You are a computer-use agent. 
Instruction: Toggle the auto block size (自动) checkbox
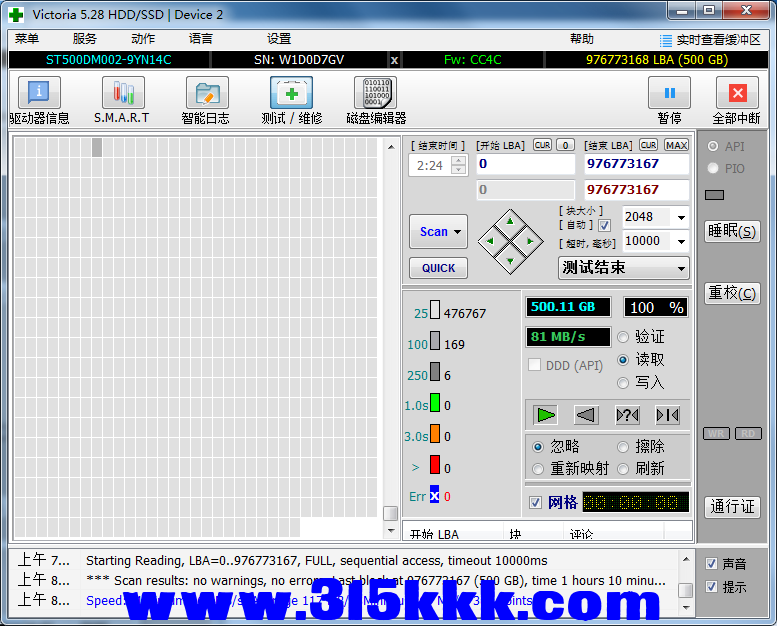pos(605,226)
